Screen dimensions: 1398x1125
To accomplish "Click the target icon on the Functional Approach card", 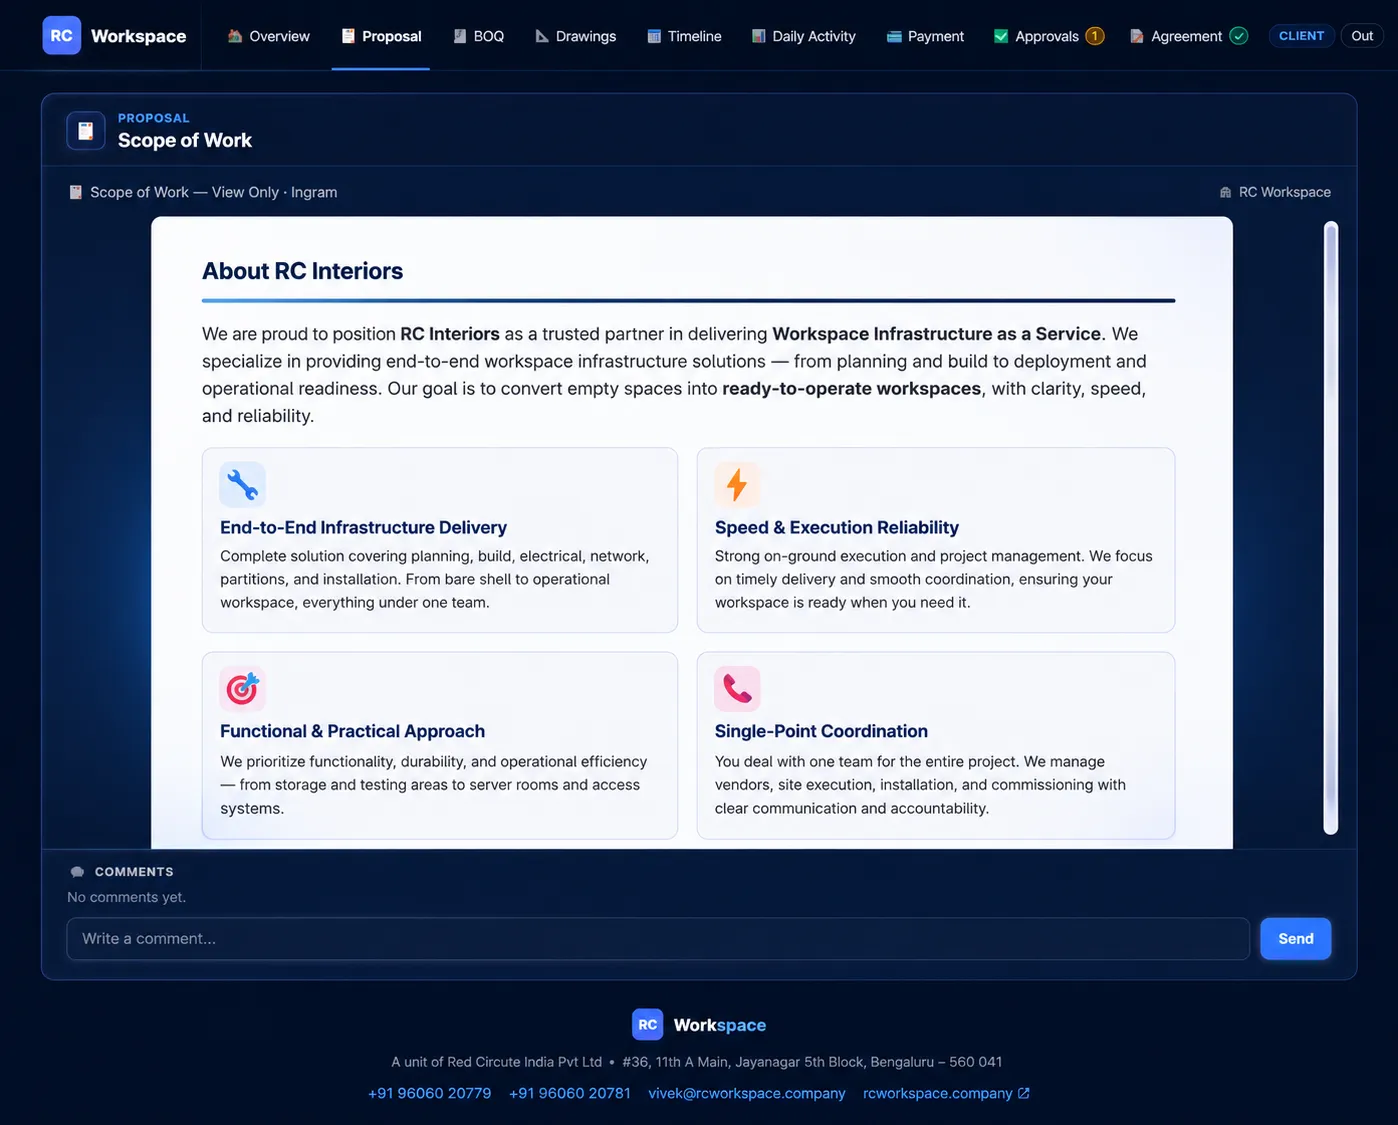I will click(x=242, y=688).
